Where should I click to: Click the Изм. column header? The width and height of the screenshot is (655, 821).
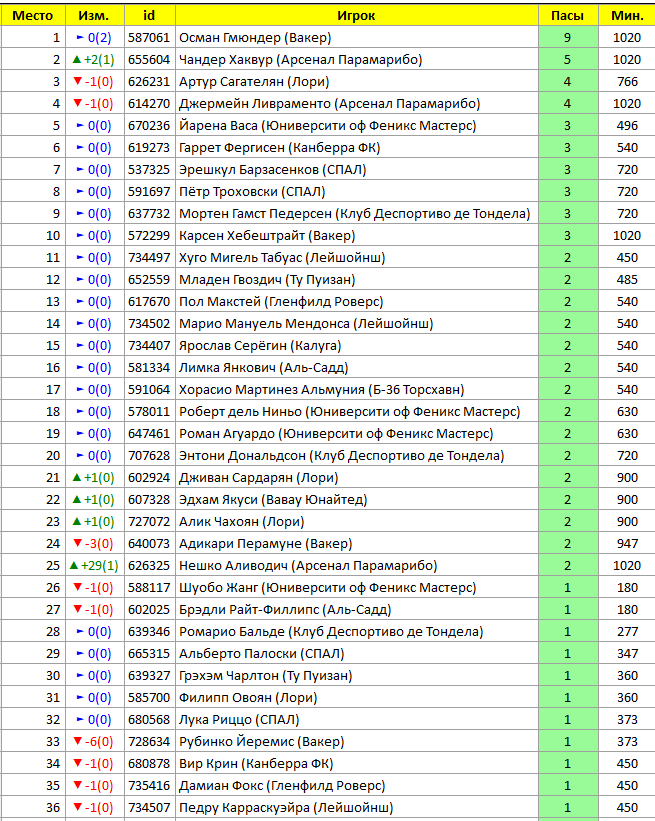coord(95,16)
